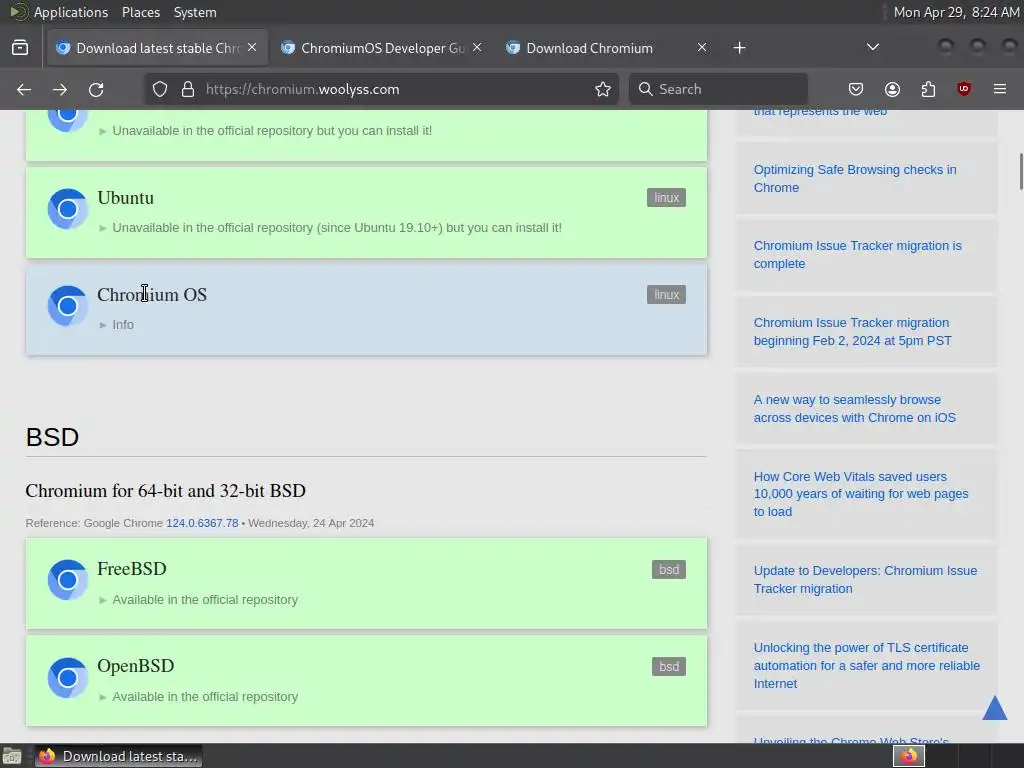This screenshot has height=768, width=1024.
Task: Expand the Chromium OS Info details
Action: tap(116, 325)
